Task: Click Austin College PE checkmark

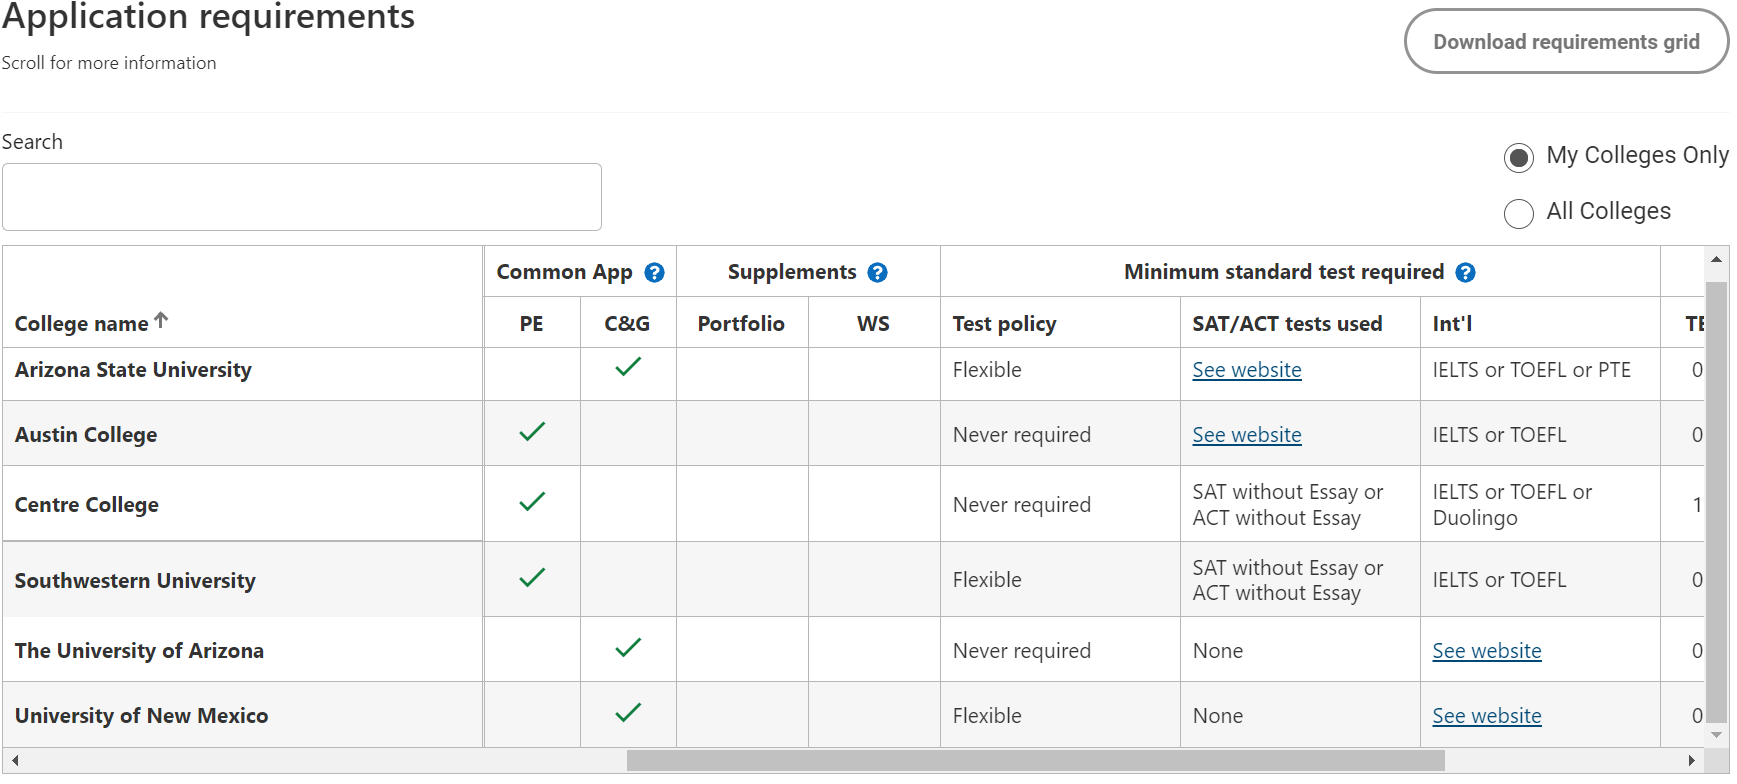Action: click(532, 432)
